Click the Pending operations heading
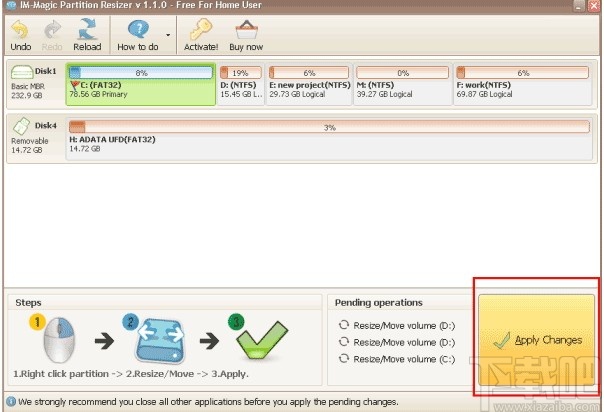This screenshot has height=412, width=604. 379,303
